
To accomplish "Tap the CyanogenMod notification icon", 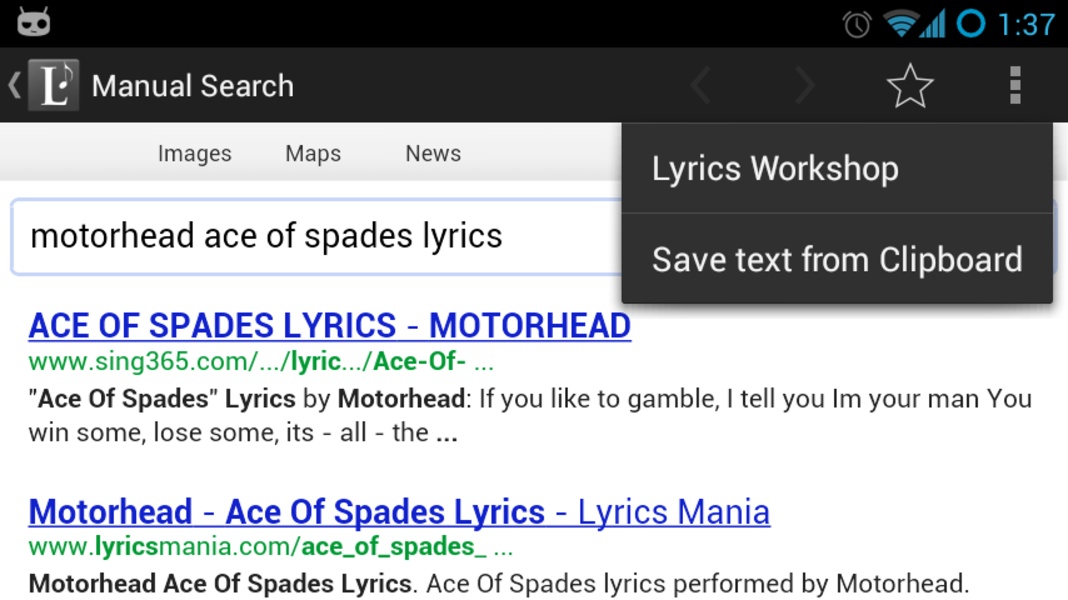I will pos(33,22).
